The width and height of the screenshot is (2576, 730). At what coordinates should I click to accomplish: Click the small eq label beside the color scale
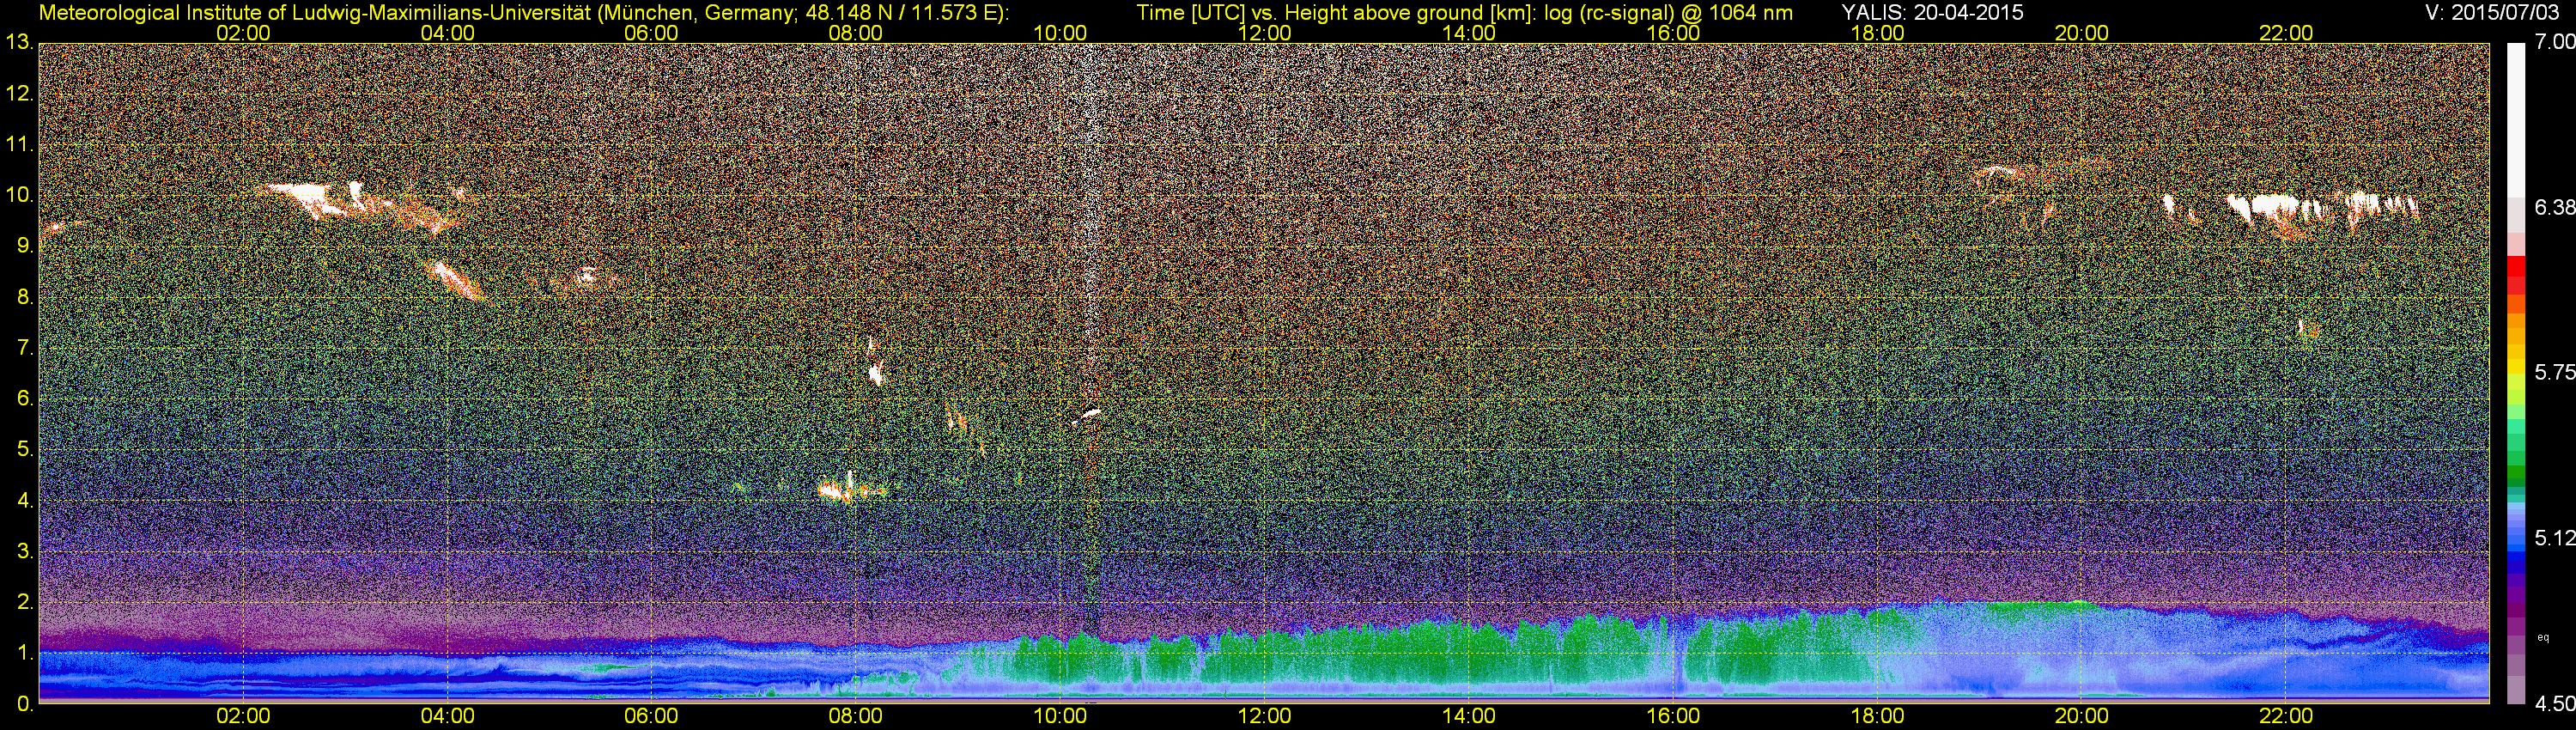(x=2543, y=636)
